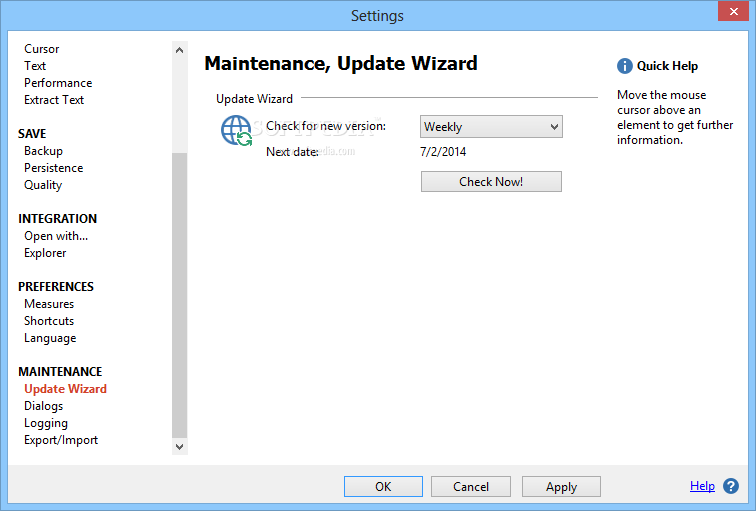Click the sidebar scrollbar thumb

point(179,296)
